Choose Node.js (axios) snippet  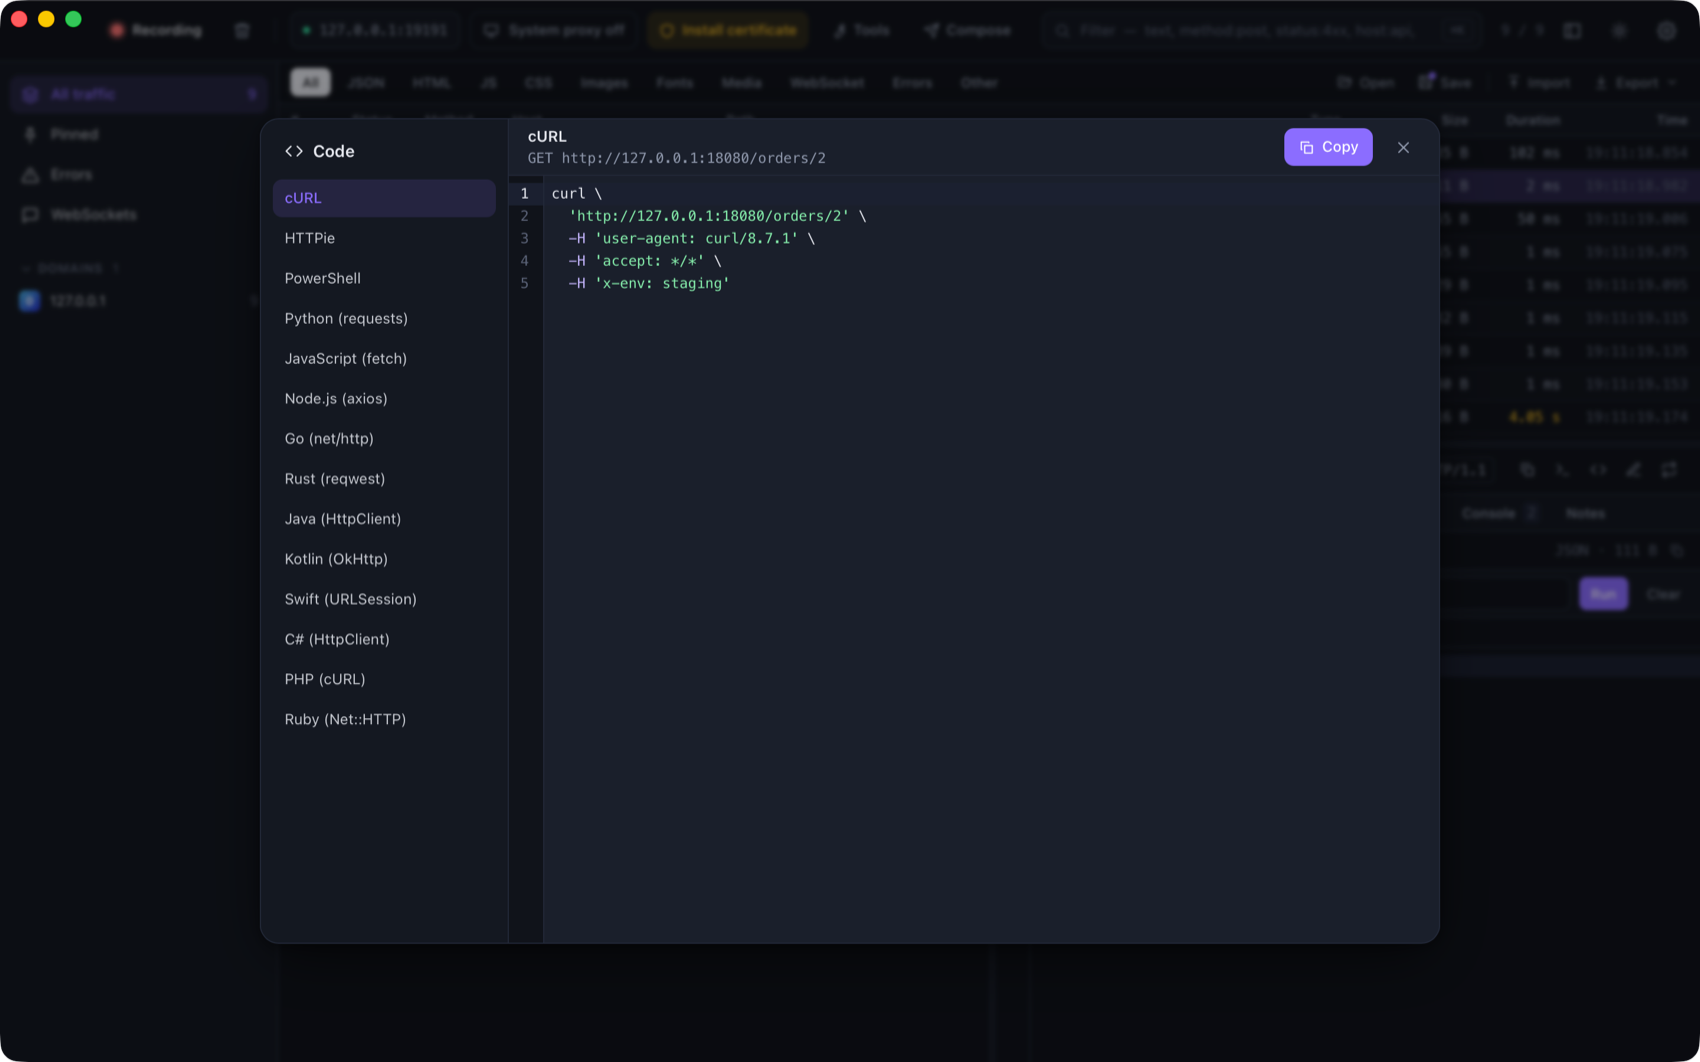[x=384, y=398]
